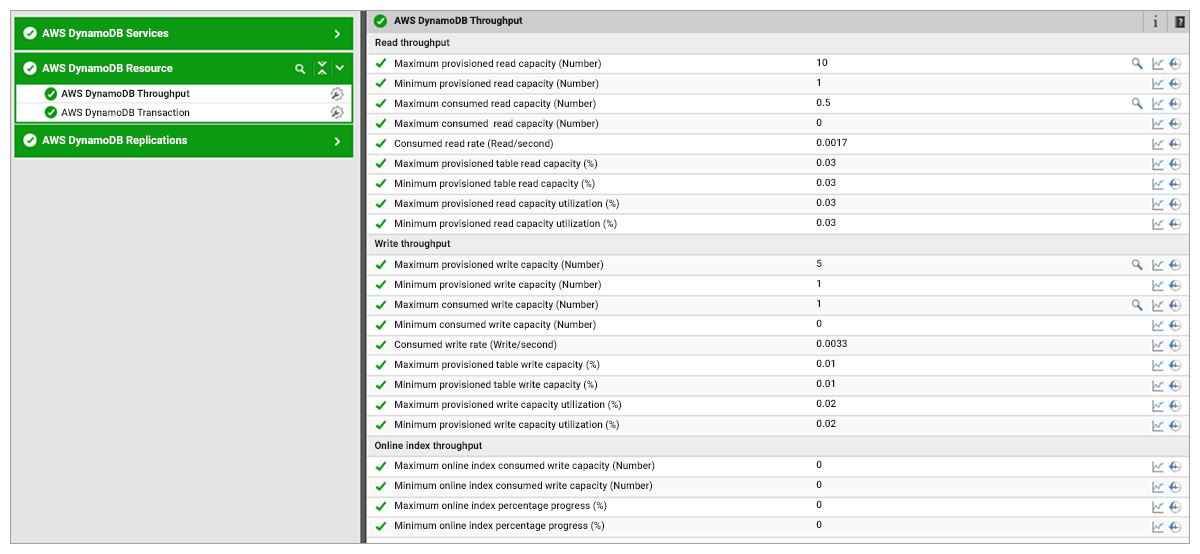Click magnifier icon for Maximum provisioned write capacity
The height and width of the screenshot is (554, 1200).
coord(1137,265)
